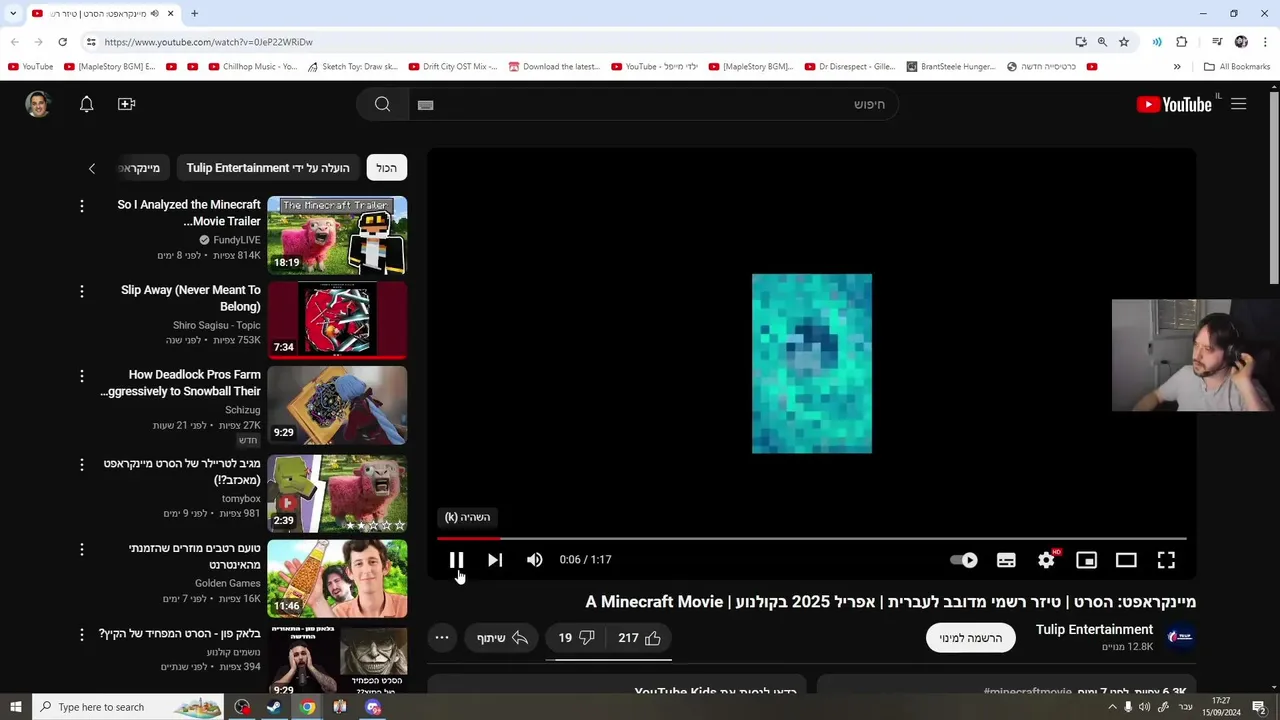
Task: Open options for 'Slip Away' video
Action: (82, 291)
